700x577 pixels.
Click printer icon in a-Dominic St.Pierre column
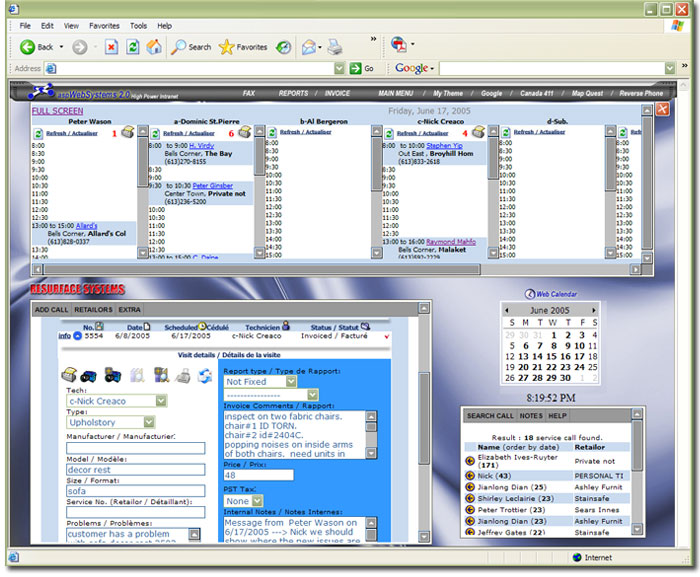click(x=245, y=132)
